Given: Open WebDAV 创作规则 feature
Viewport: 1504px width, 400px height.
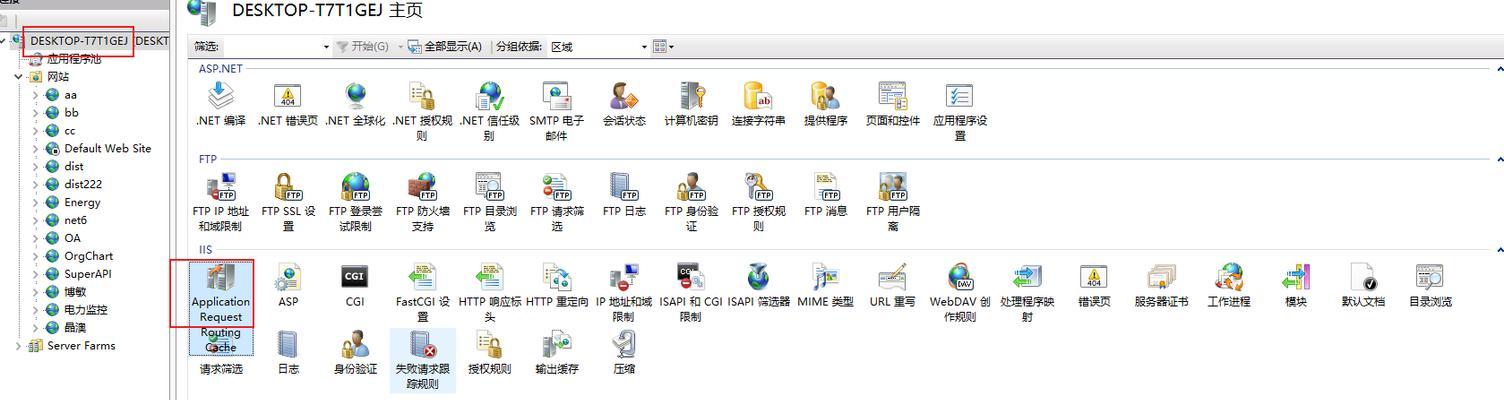Looking at the screenshot, I should 960,291.
